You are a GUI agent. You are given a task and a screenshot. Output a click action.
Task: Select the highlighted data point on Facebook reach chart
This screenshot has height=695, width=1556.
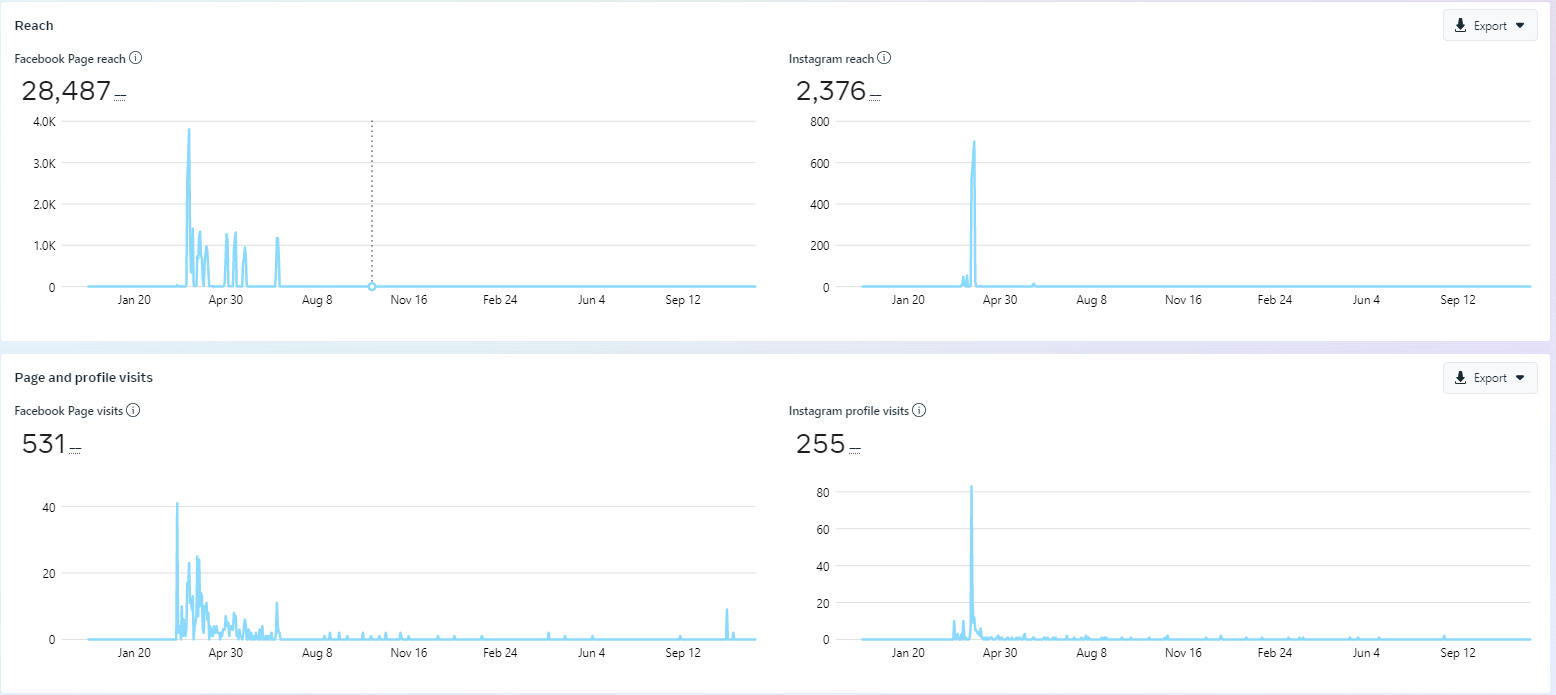click(x=372, y=287)
